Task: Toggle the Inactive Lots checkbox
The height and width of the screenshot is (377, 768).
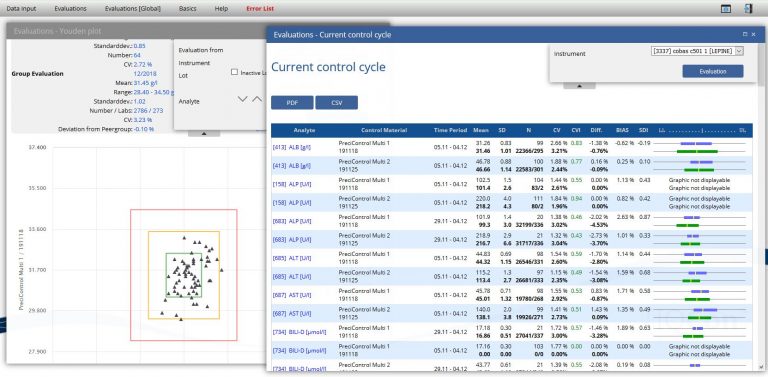Action: point(234,72)
